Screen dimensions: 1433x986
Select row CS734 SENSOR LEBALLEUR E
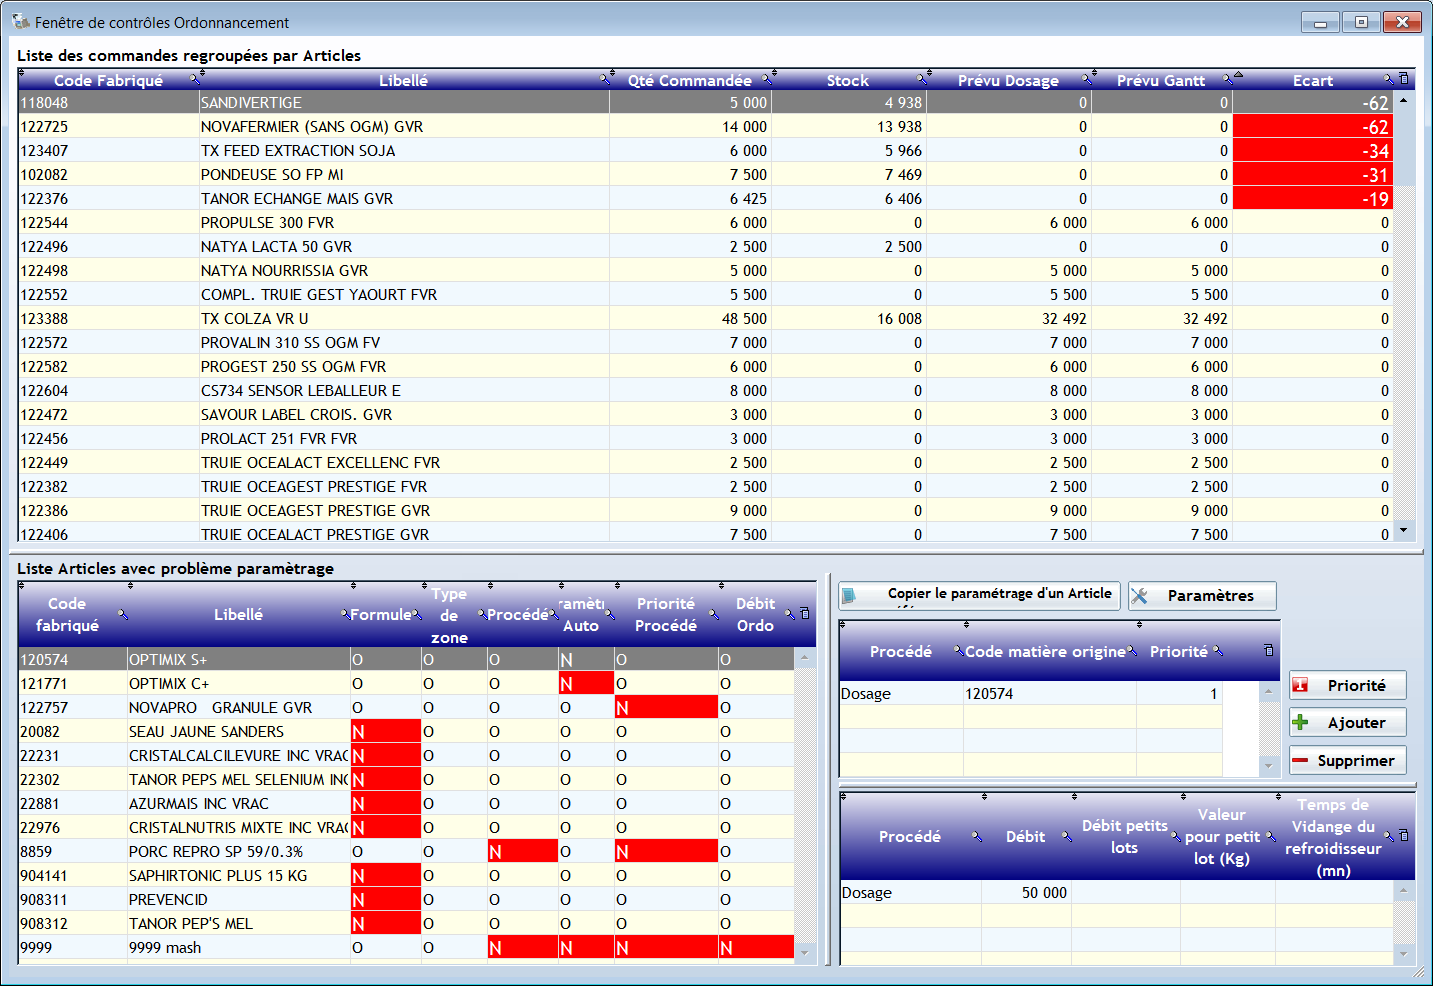[706, 390]
